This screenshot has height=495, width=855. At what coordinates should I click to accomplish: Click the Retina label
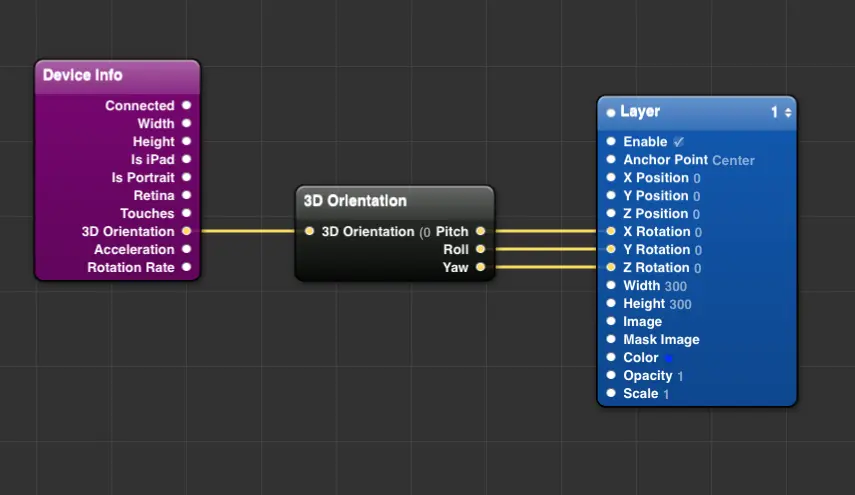tap(154, 195)
